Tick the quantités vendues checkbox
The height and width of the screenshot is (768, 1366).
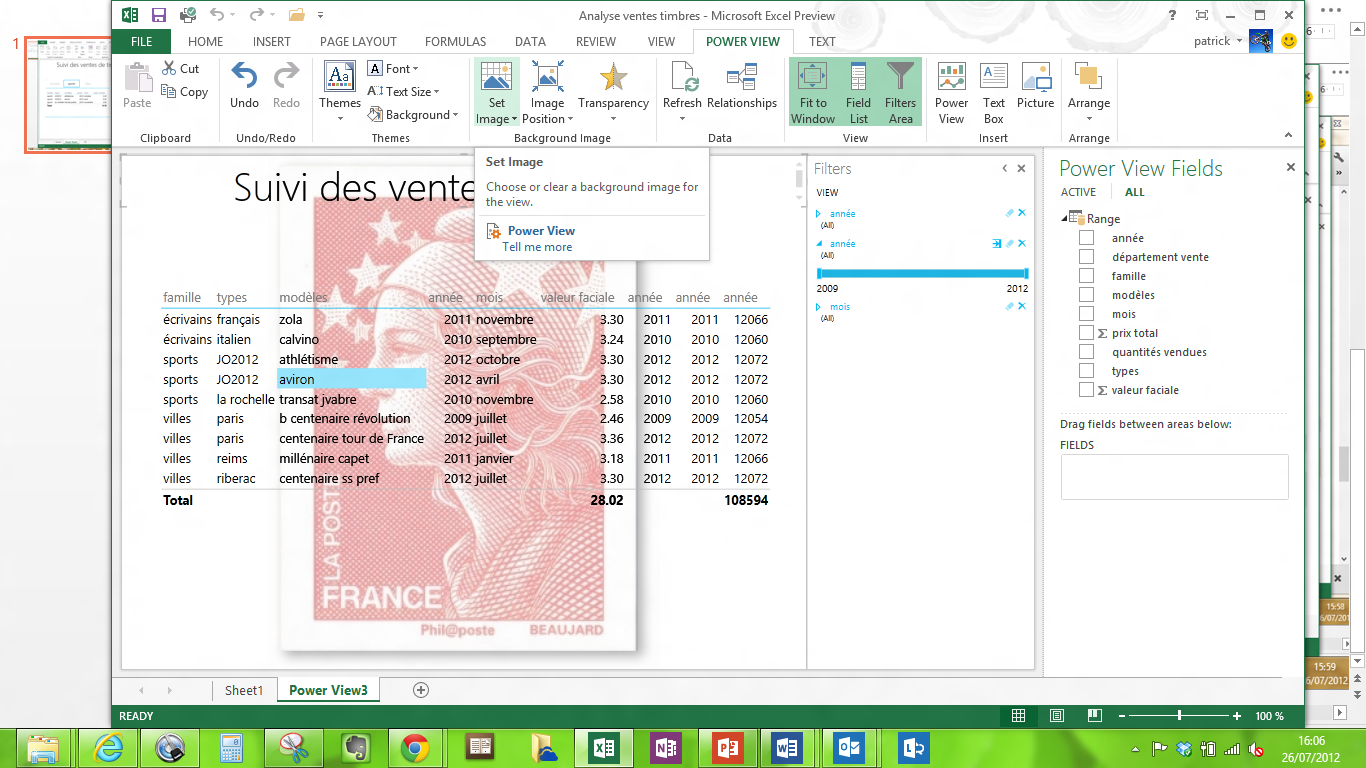tap(1086, 352)
